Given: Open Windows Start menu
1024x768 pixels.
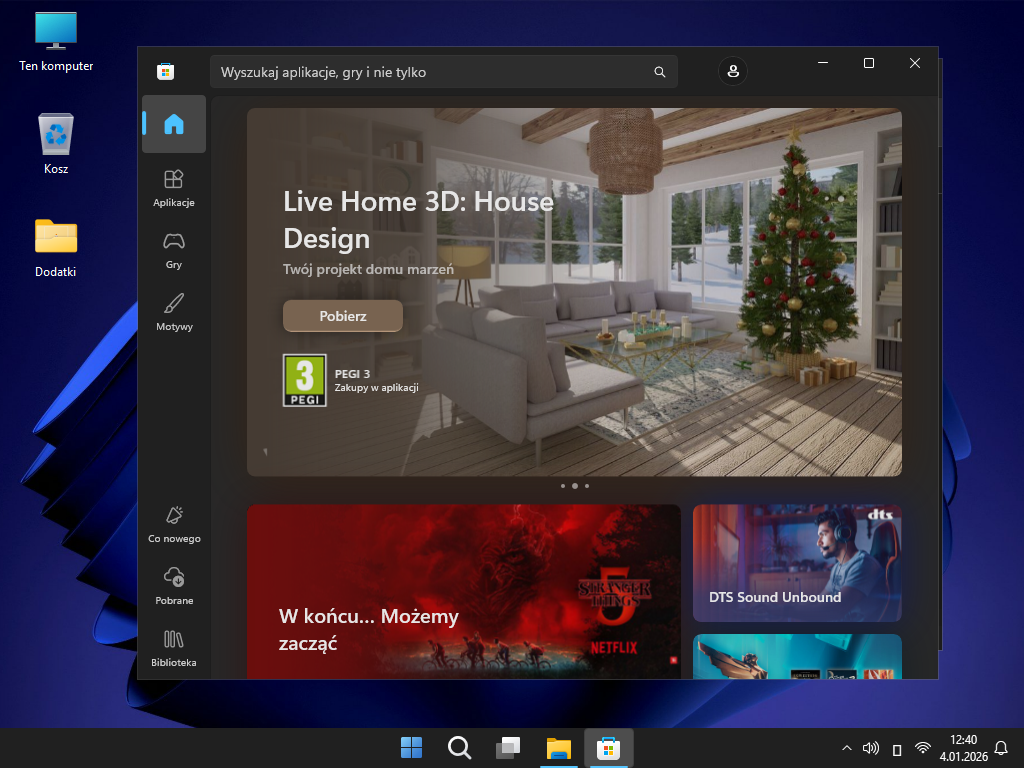Looking at the screenshot, I should click(411, 748).
